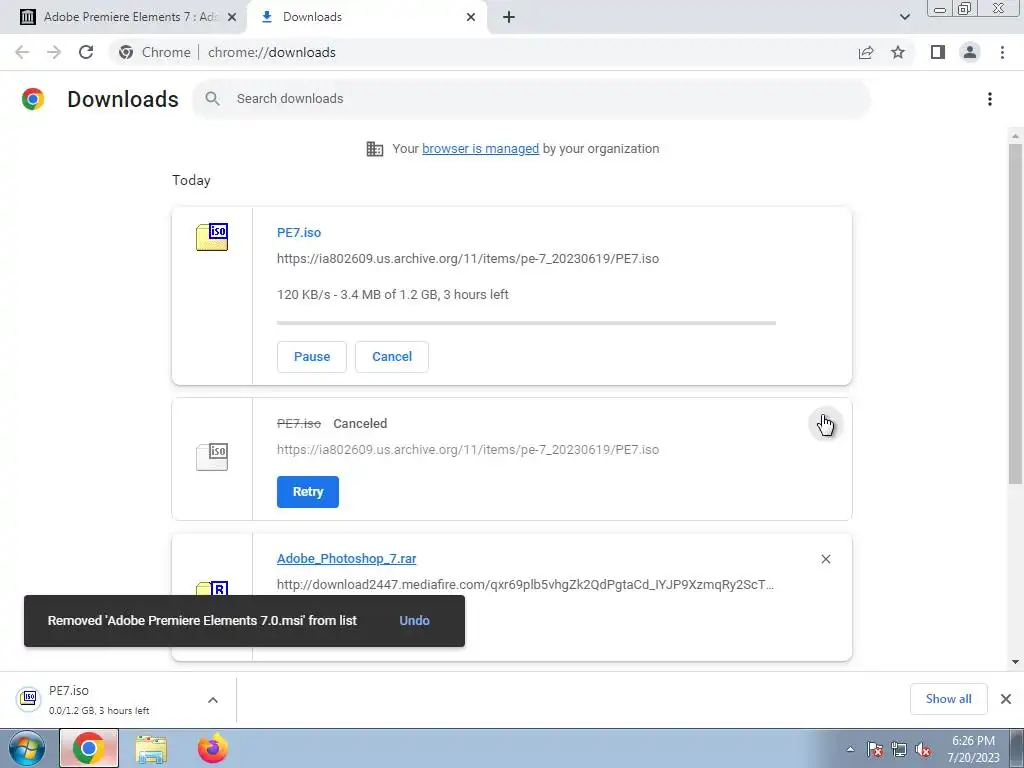Image resolution: width=1024 pixels, height=768 pixels.
Task: Reload the downloads page
Action: click(86, 52)
